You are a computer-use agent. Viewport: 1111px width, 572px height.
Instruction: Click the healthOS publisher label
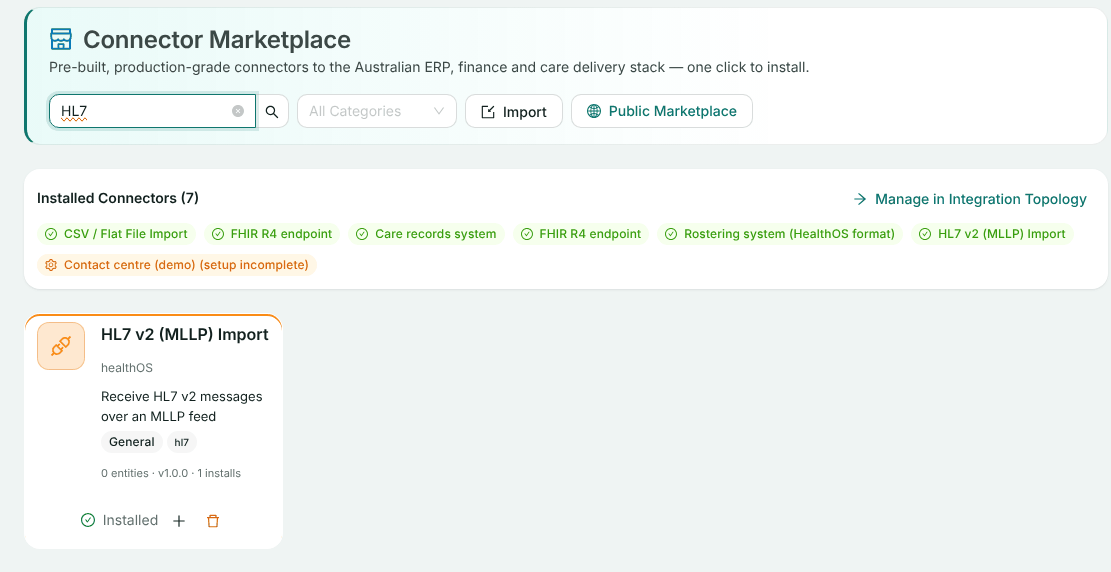[127, 368]
